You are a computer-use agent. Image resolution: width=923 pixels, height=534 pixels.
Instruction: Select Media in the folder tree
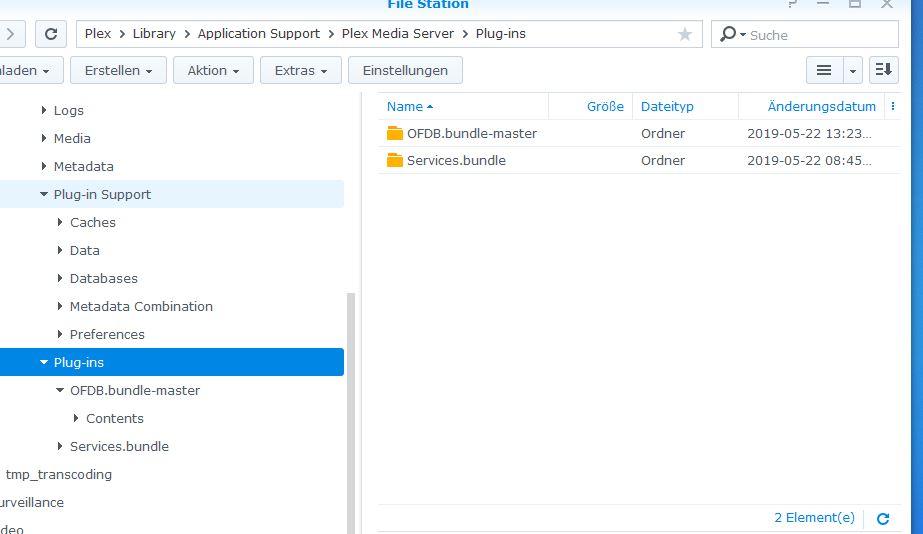pos(72,138)
